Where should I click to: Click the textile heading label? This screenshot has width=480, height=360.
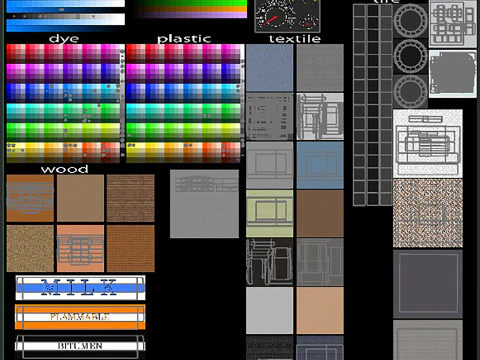(295, 39)
